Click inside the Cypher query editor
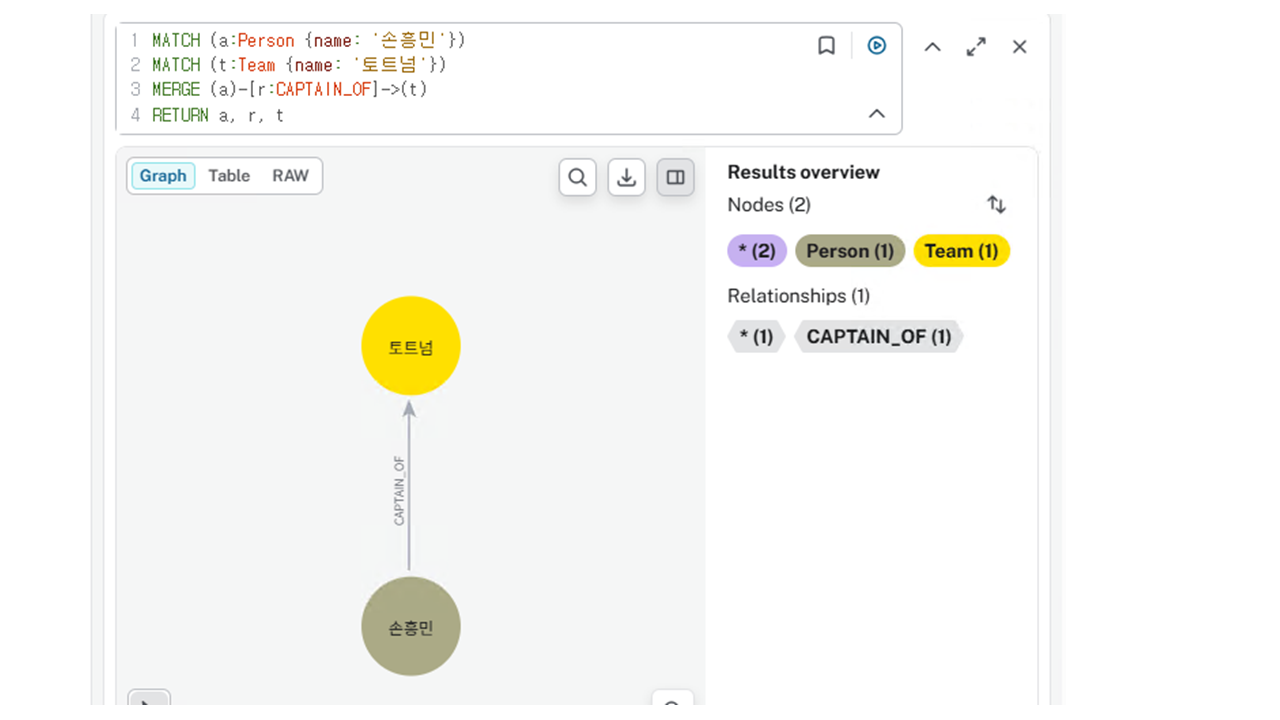Viewport: 1280px width, 720px height. 500,78
